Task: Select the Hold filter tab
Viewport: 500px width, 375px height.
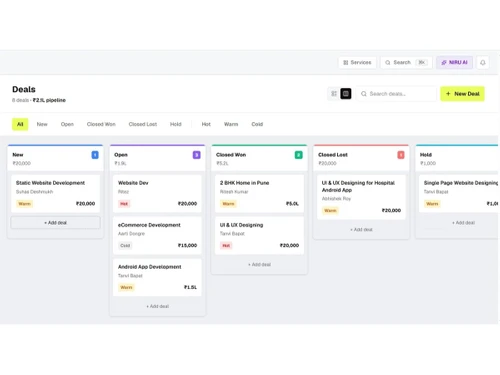Action: pos(176,124)
